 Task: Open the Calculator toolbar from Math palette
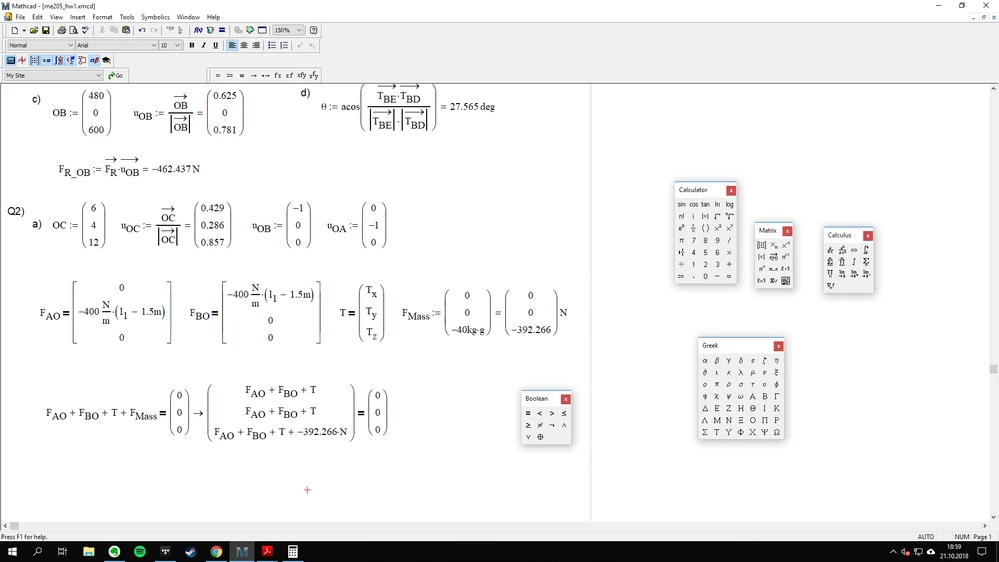tap(11, 61)
